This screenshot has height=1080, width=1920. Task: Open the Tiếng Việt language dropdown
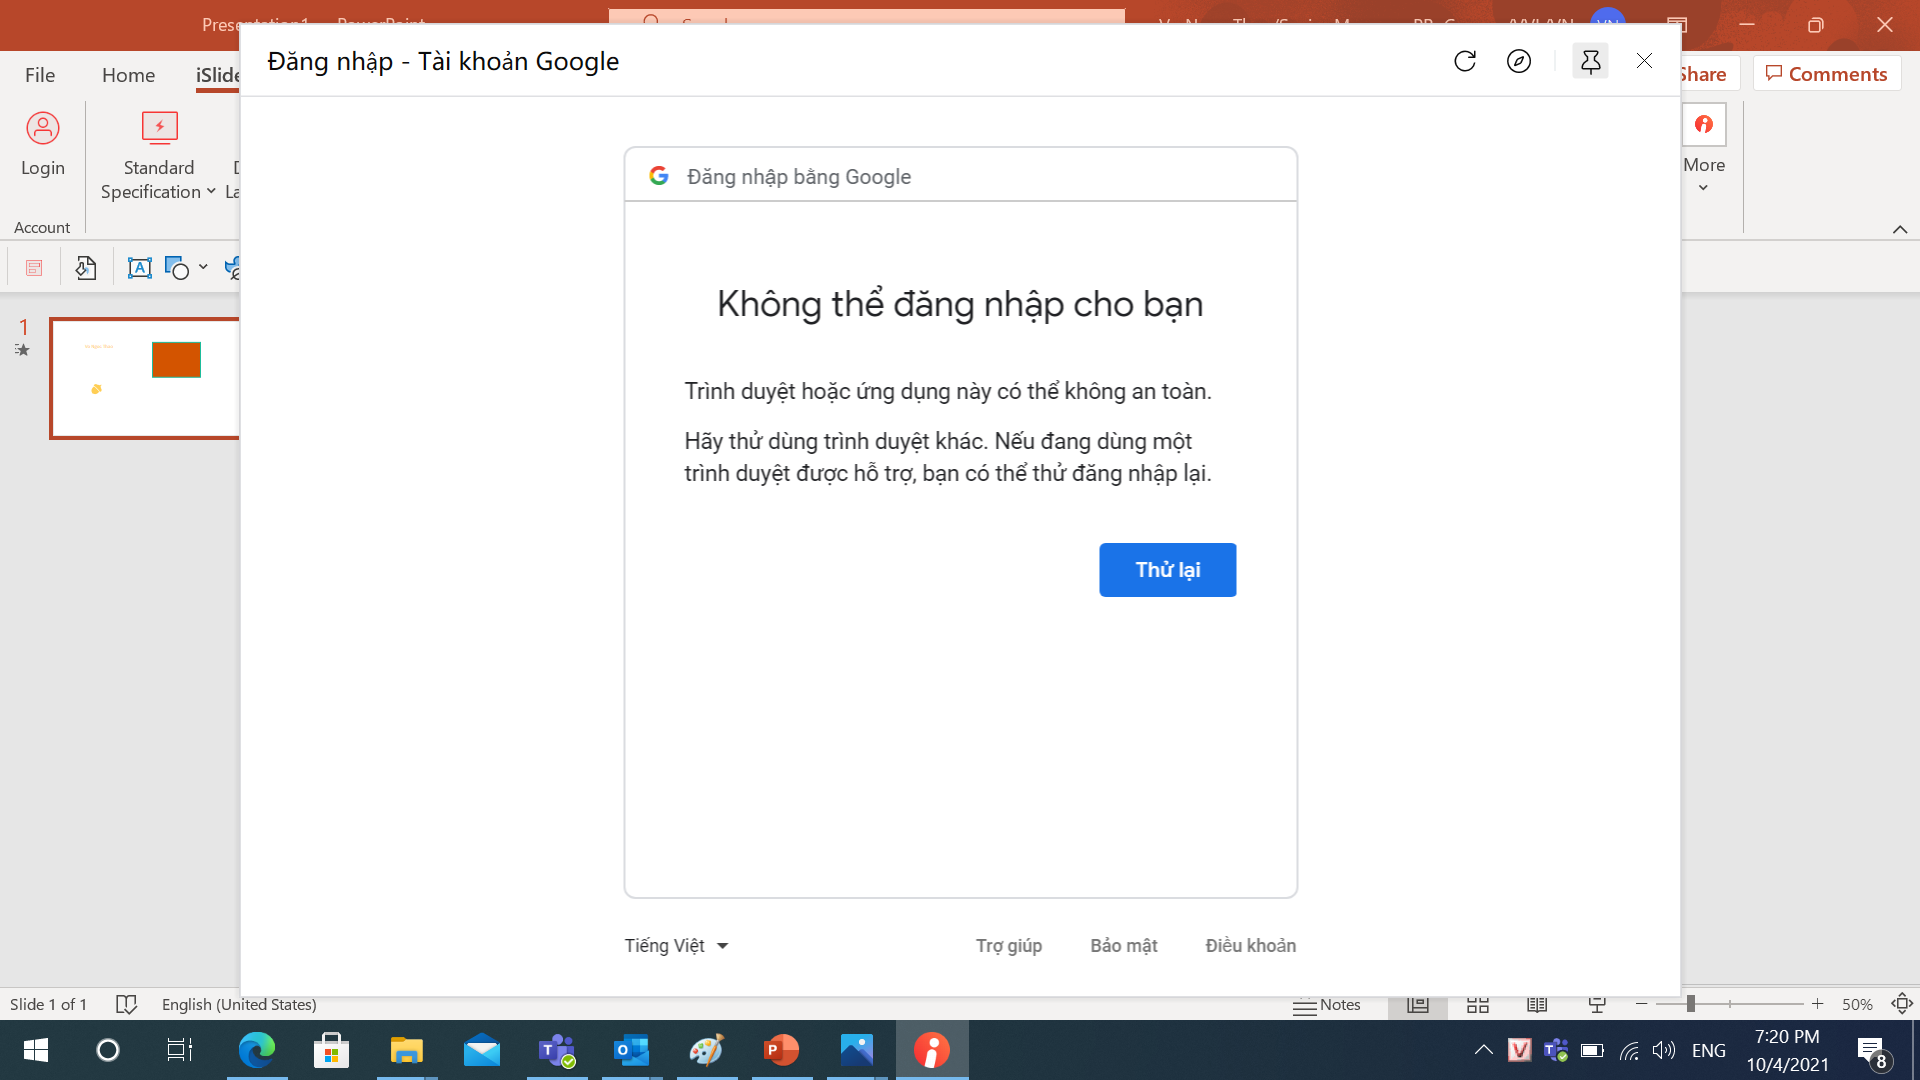[x=676, y=946]
